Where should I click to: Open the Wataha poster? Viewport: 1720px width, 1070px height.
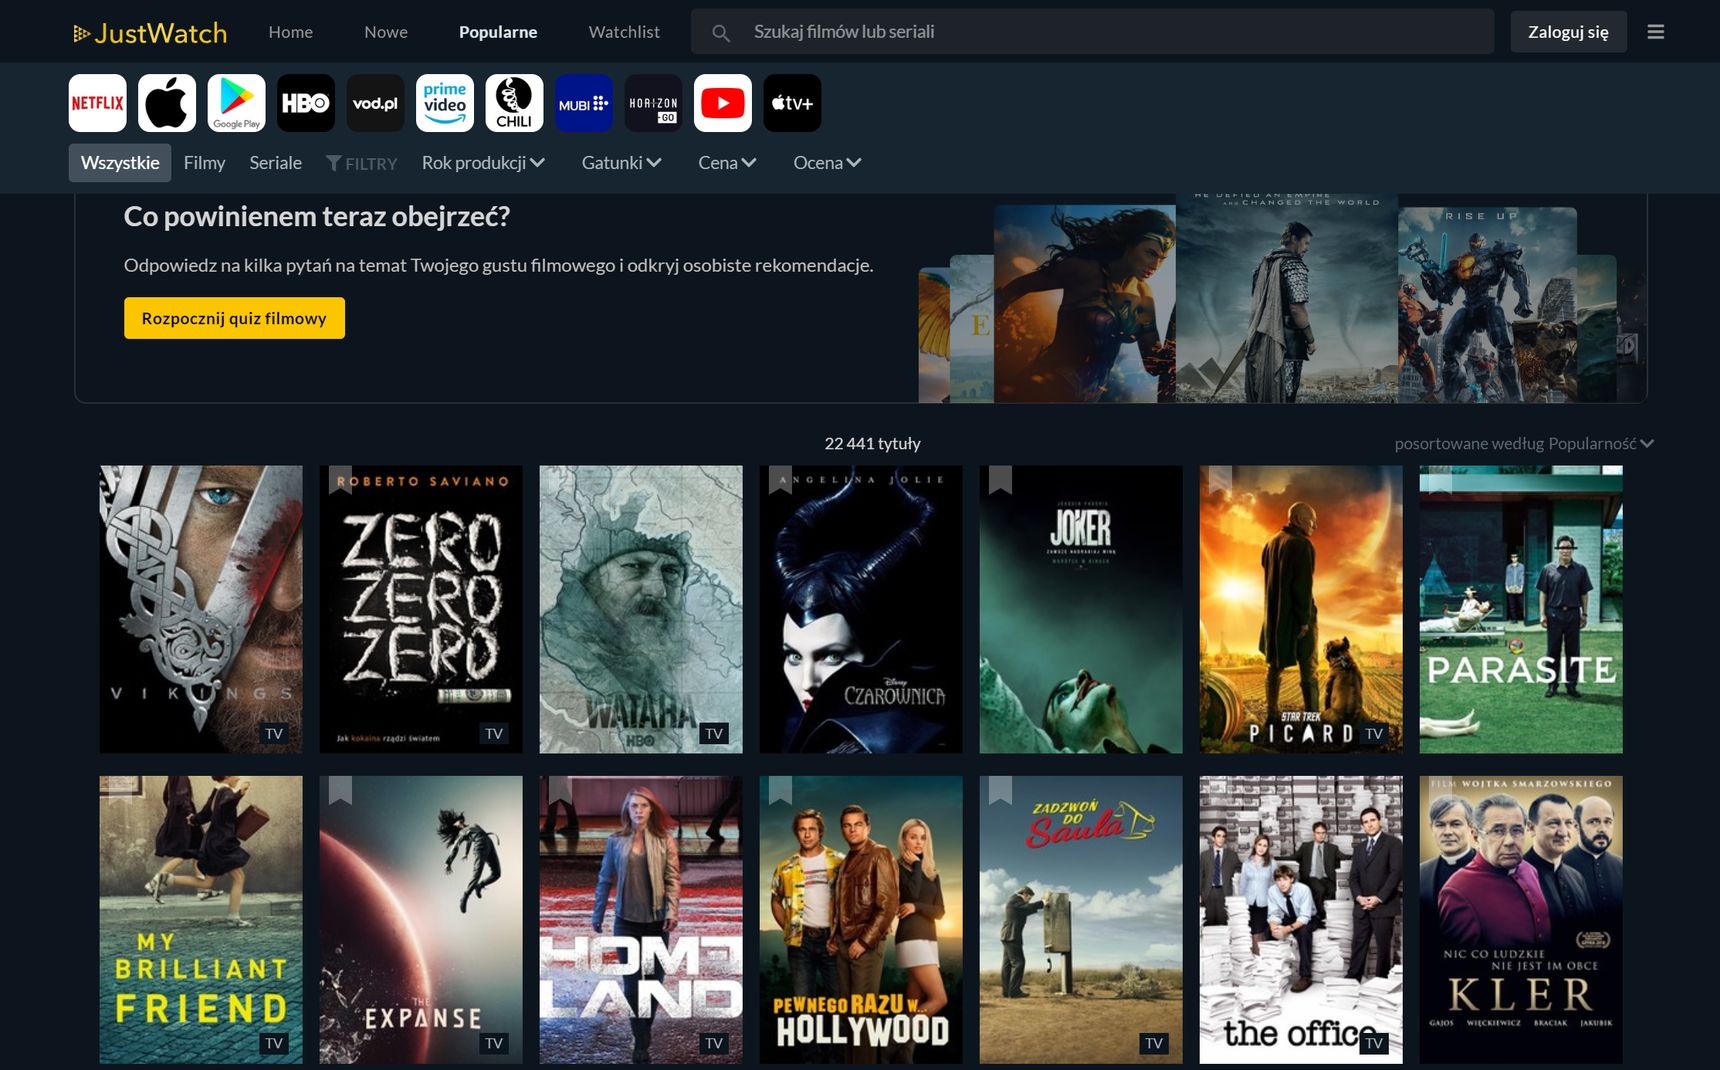[641, 609]
